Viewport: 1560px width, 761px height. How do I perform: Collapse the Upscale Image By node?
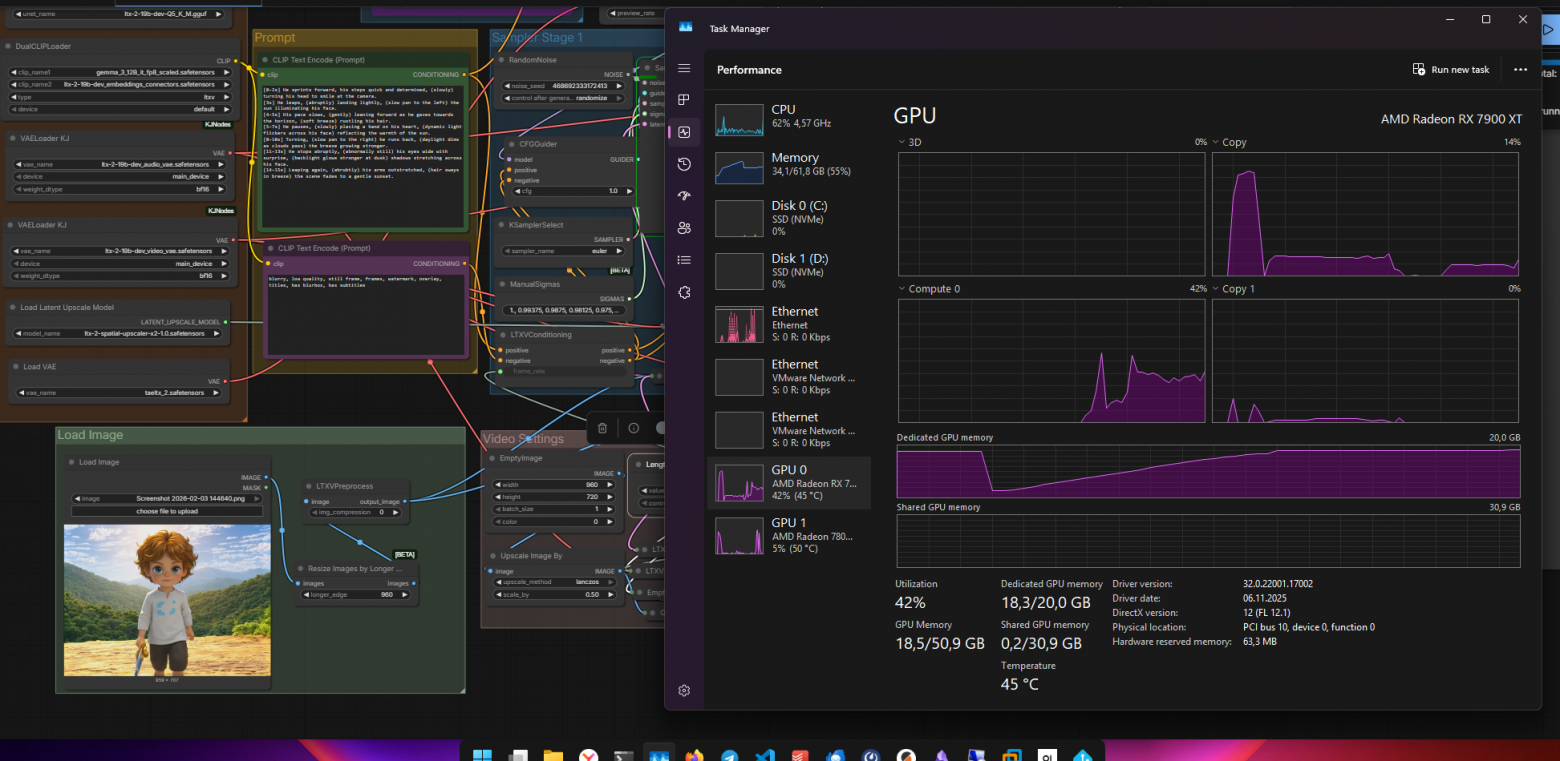click(492, 556)
